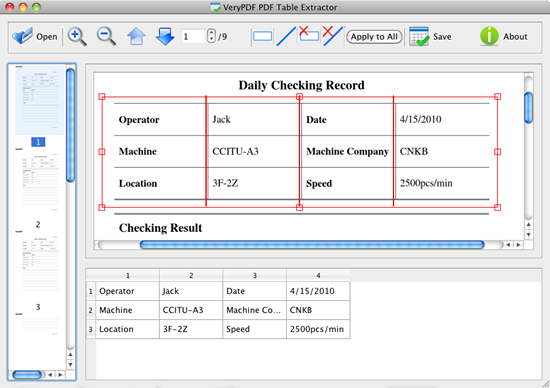550x388 pixels.
Task: Click top-left handle of red selection box
Action: click(x=102, y=96)
